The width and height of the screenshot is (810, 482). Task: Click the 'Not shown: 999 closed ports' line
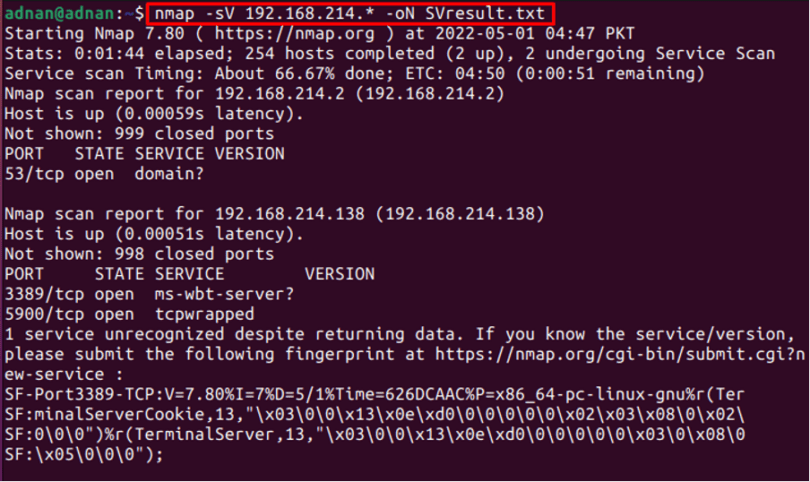tap(139, 134)
